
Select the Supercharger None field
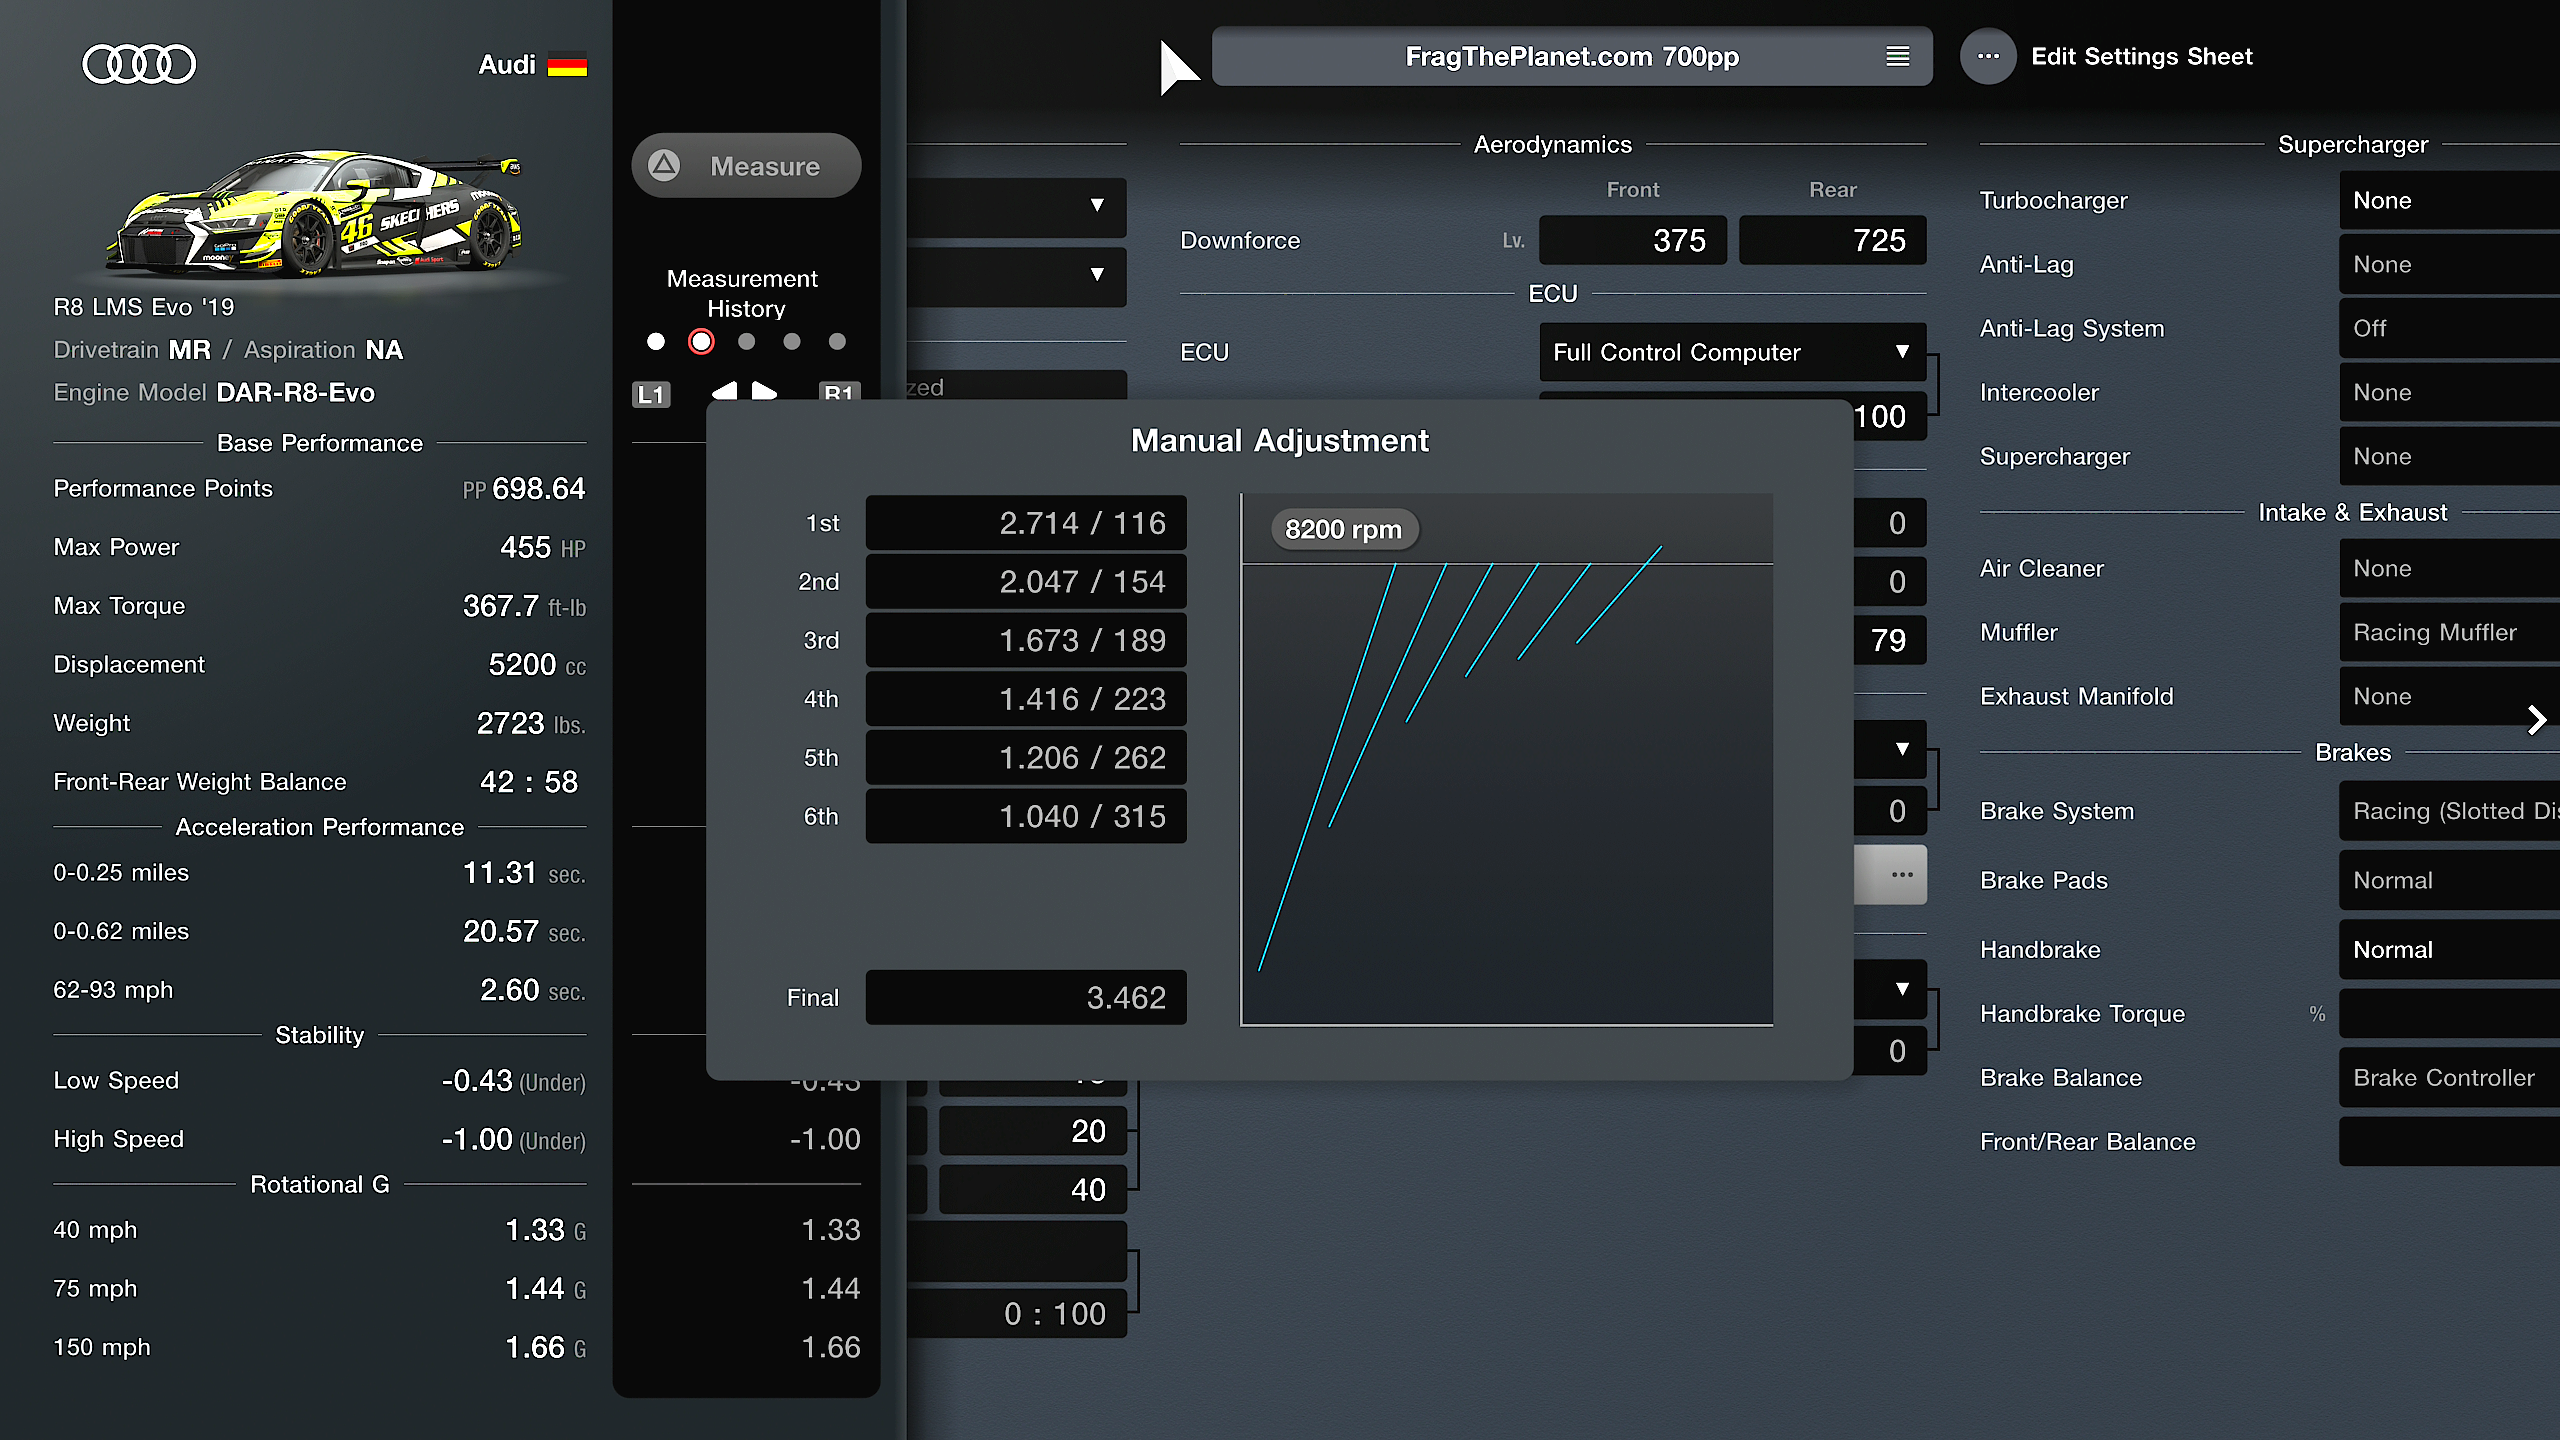2450,456
